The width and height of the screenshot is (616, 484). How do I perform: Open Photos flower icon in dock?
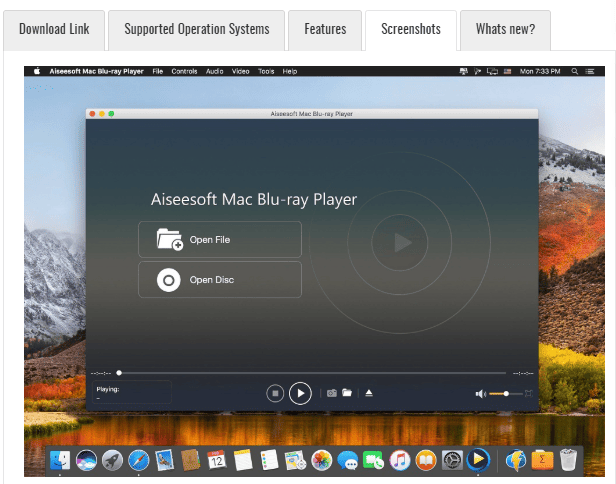tap(321, 460)
